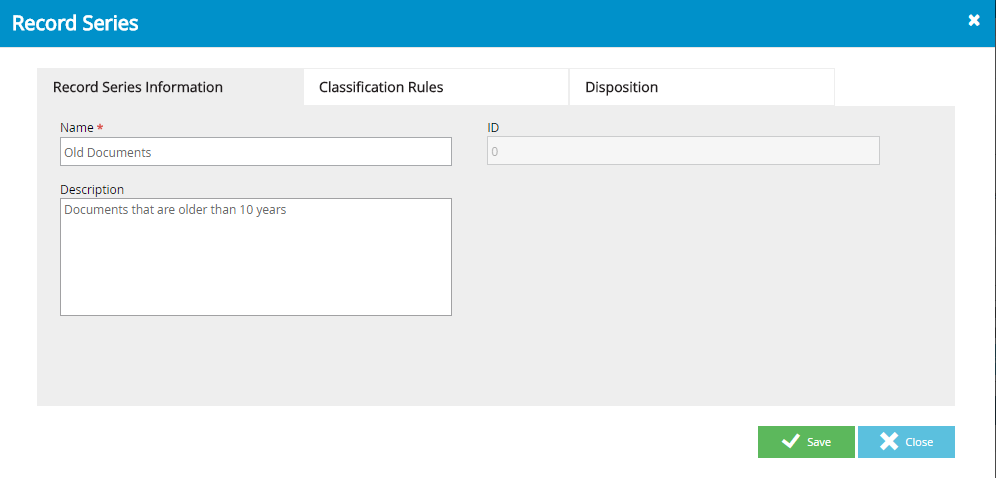Open the Disposition tab

702,87
